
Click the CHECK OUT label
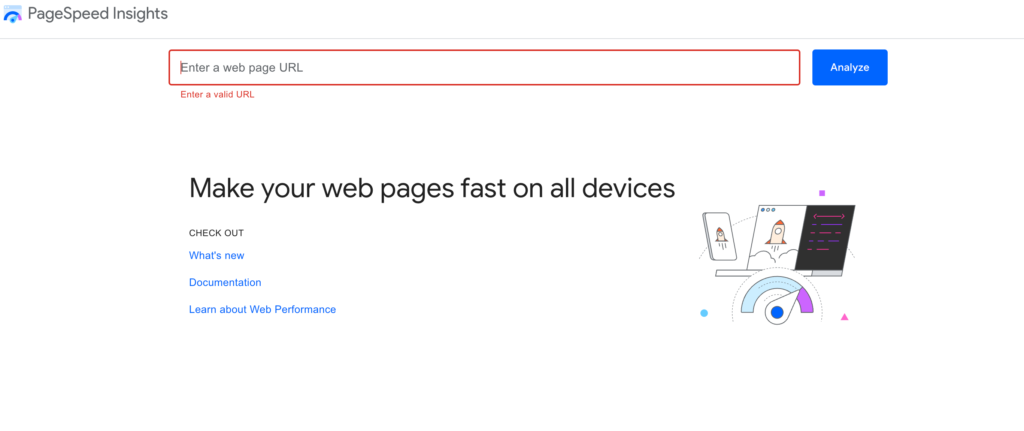tap(216, 233)
